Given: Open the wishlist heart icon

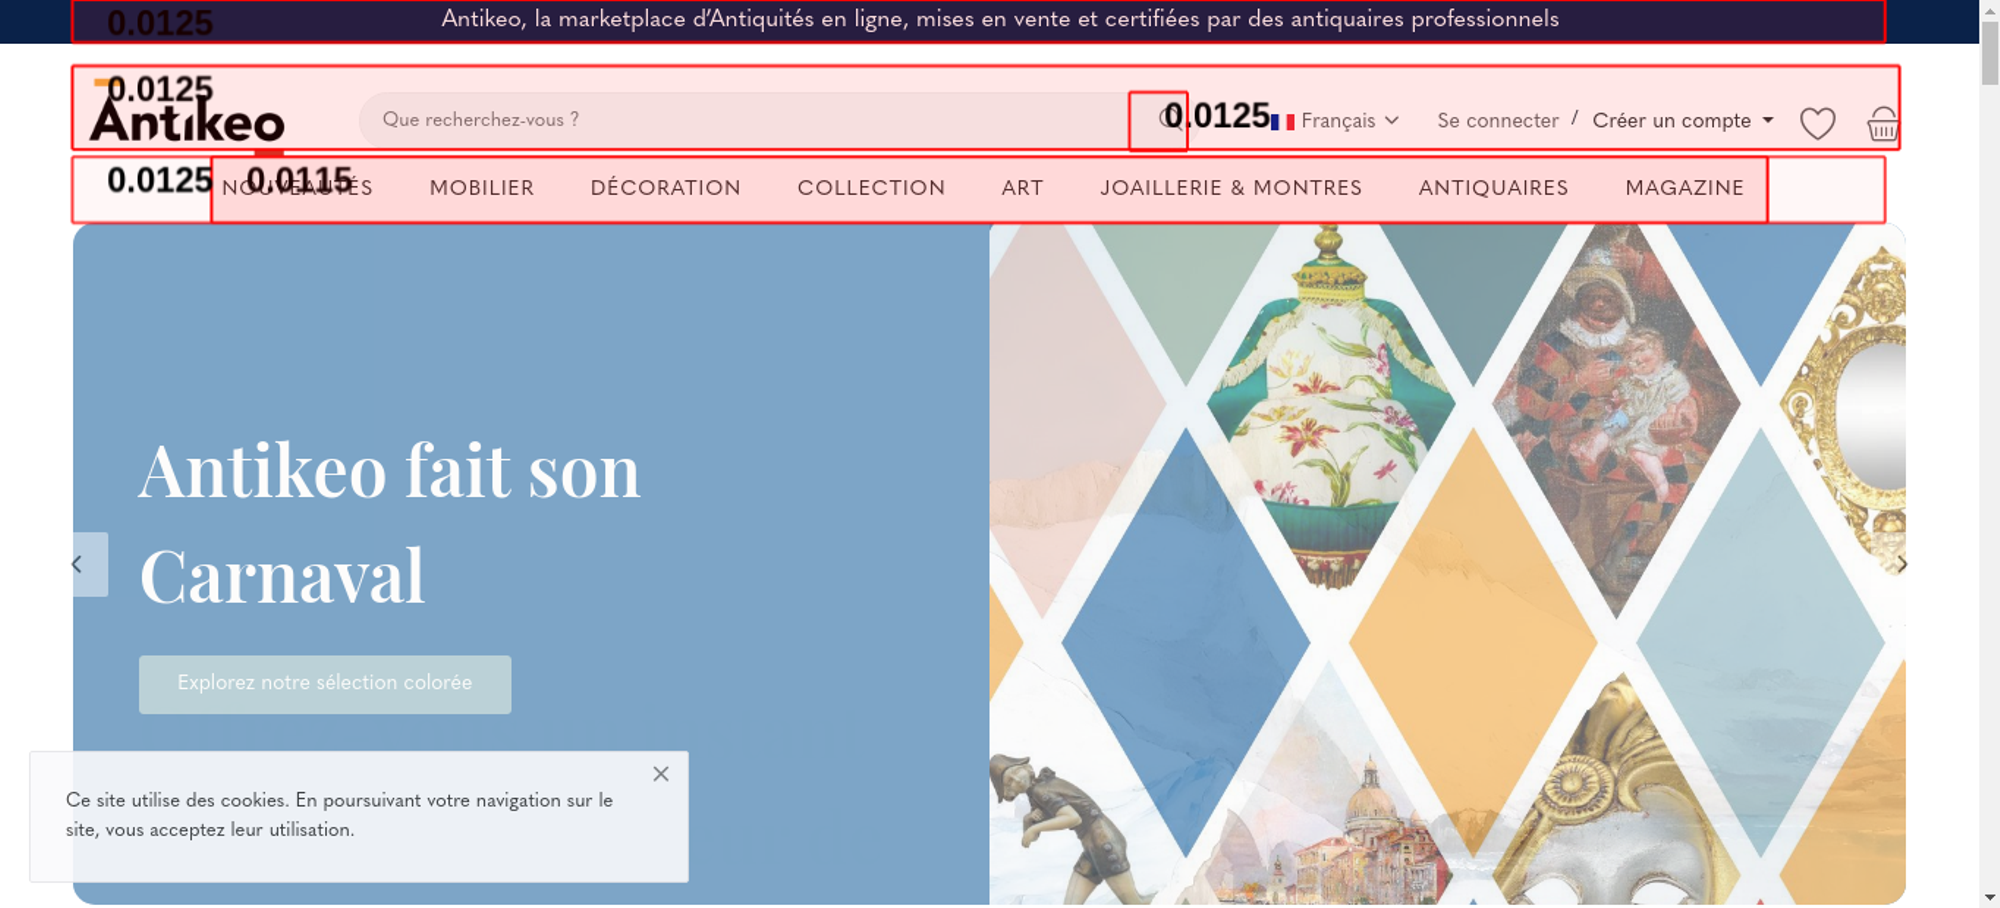Looking at the screenshot, I should coord(1817,123).
